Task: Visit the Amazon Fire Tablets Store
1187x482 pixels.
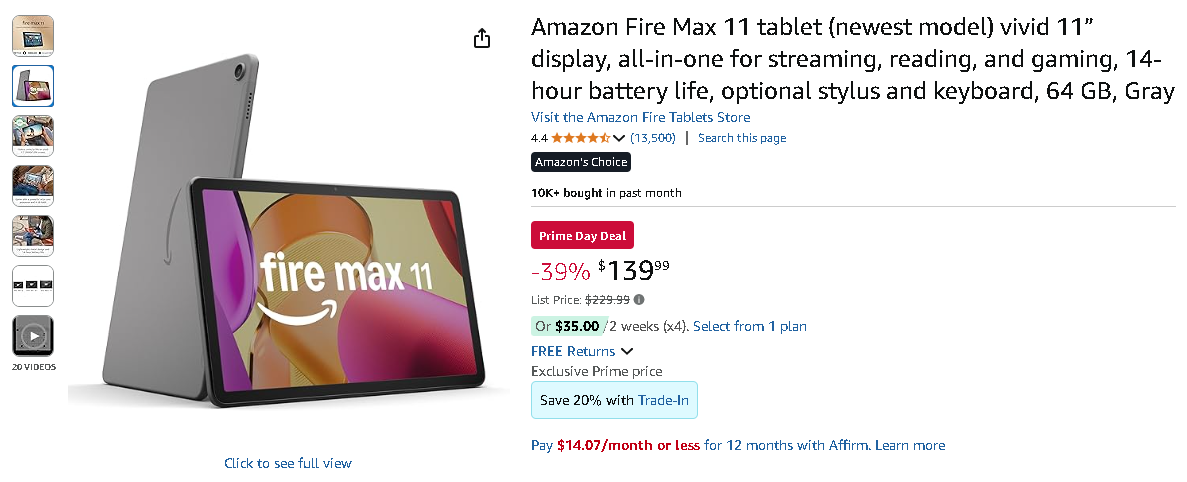Action: [x=640, y=118]
